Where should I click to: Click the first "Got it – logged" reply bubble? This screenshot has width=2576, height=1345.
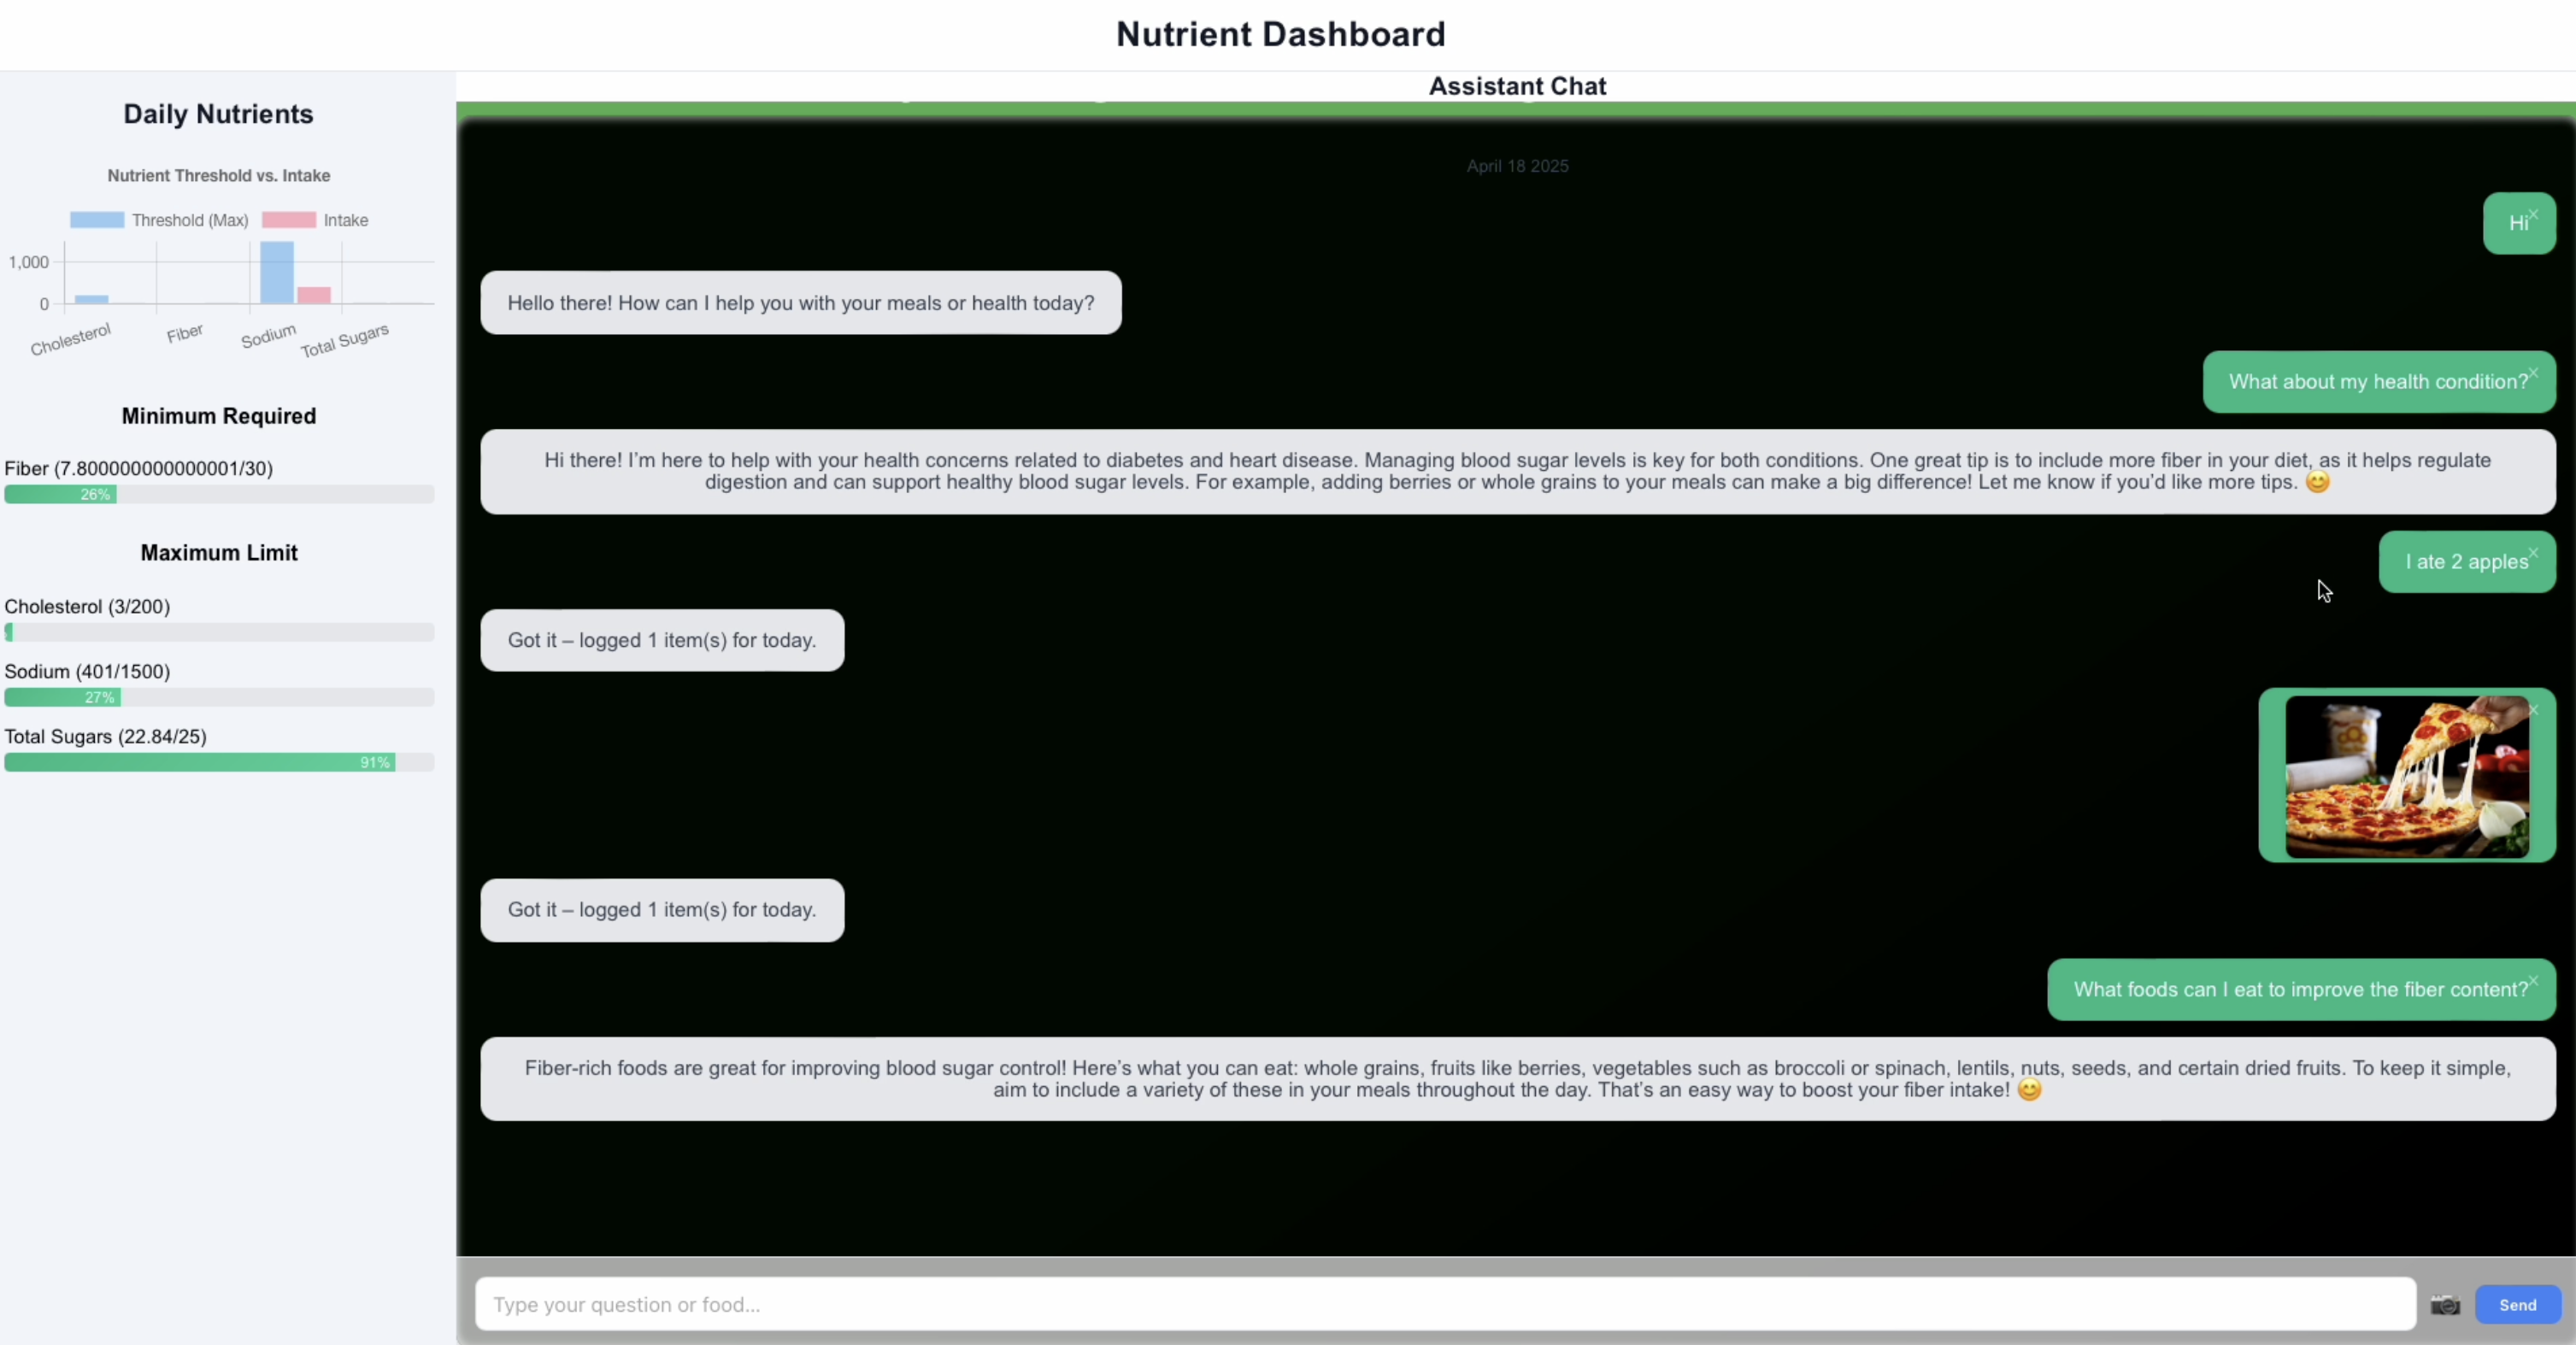(662, 640)
